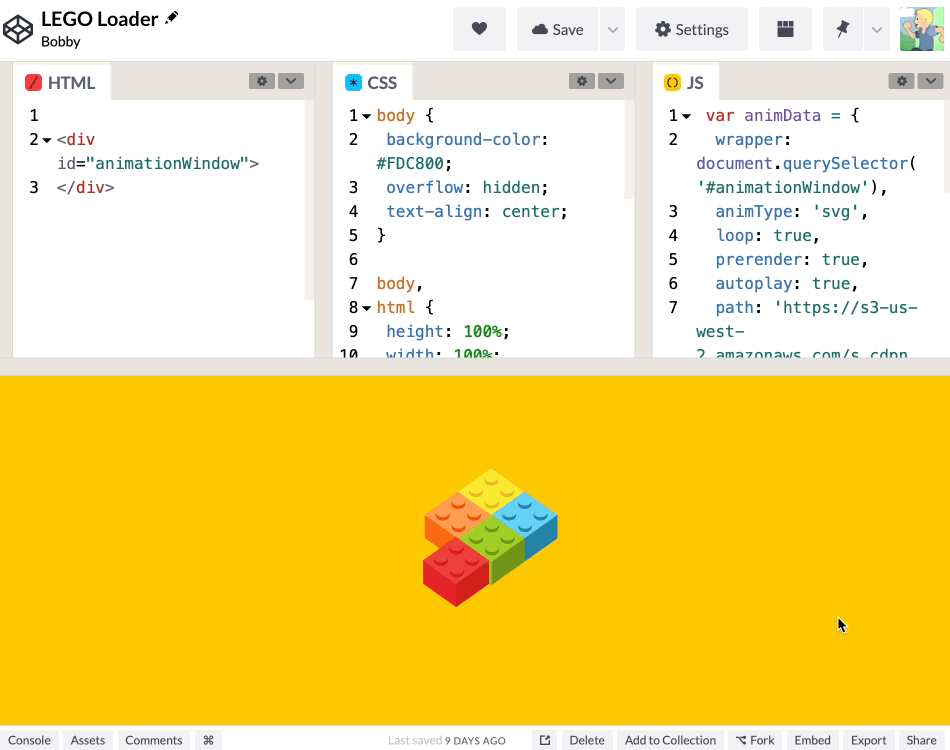Open HTML editor settings gear
Screen dimensions: 950x750
coord(262,81)
